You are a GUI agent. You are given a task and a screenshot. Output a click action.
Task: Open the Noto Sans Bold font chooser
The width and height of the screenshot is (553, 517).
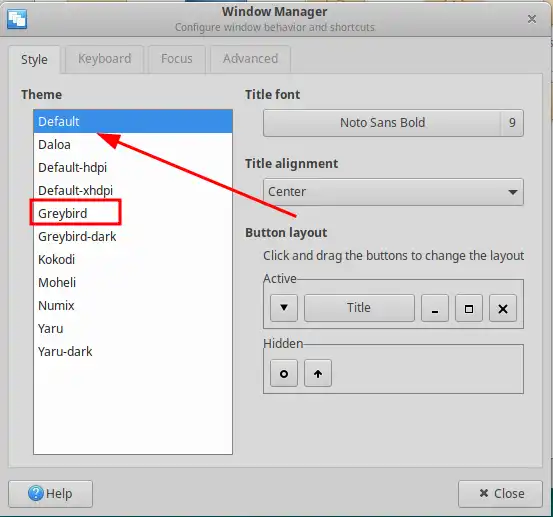point(382,123)
